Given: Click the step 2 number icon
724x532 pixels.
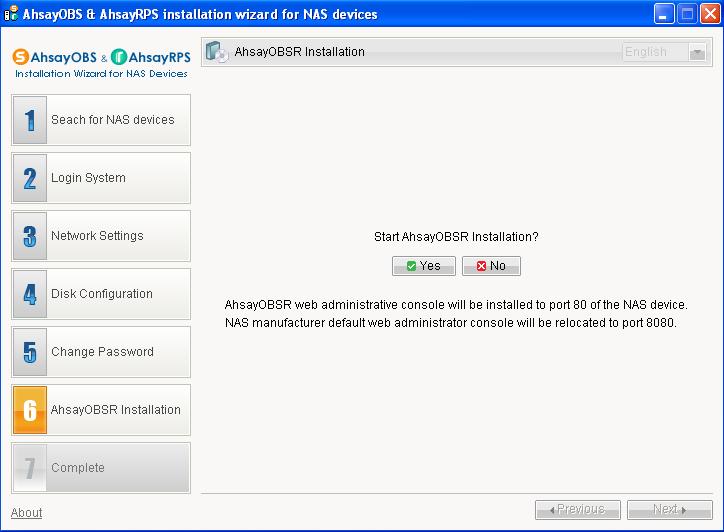Looking at the screenshot, I should tap(30, 178).
